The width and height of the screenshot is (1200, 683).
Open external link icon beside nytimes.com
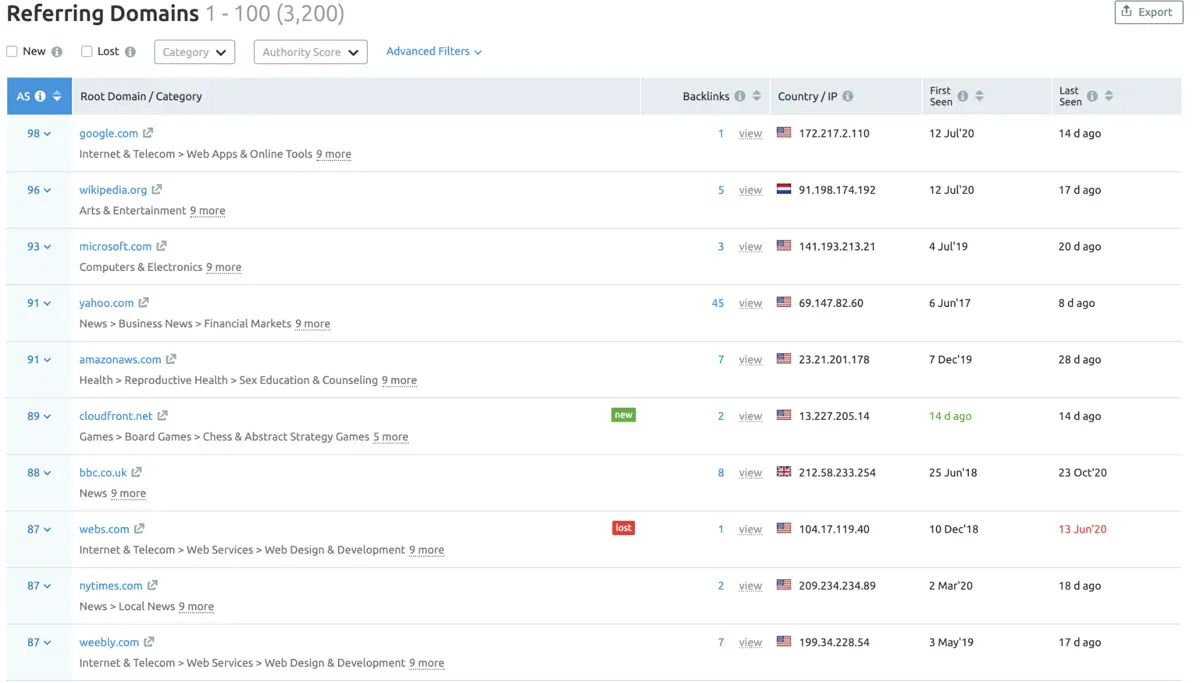(152, 585)
